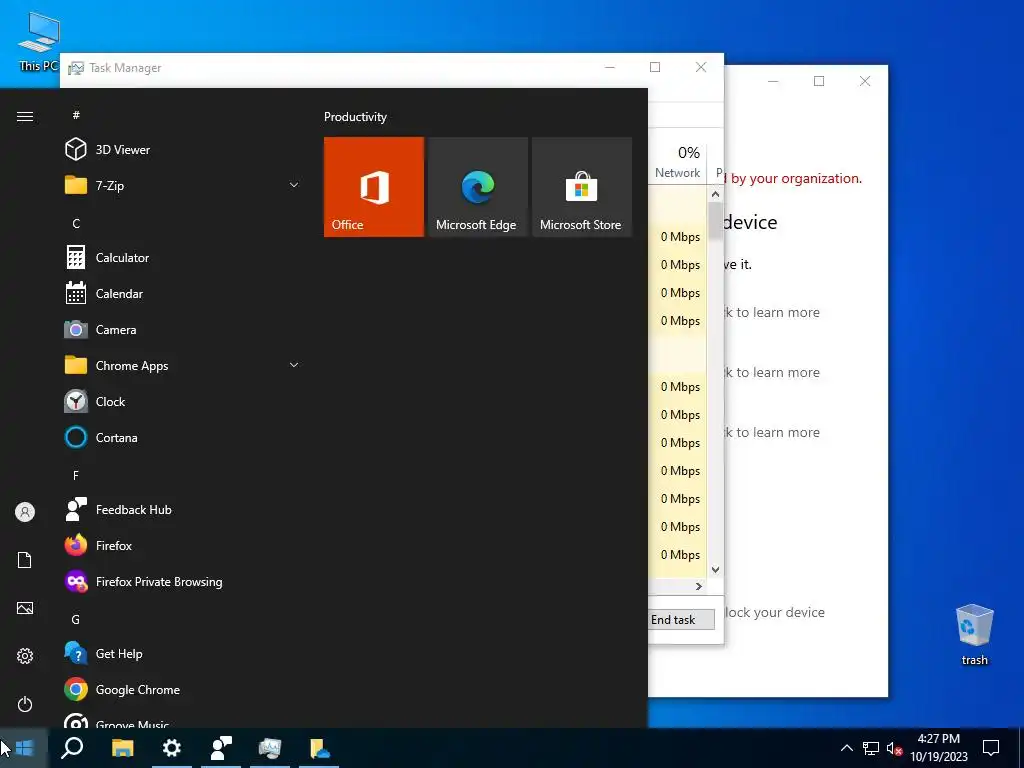Click lock your device text in rear window
This screenshot has height=768, width=1024.
click(x=775, y=612)
